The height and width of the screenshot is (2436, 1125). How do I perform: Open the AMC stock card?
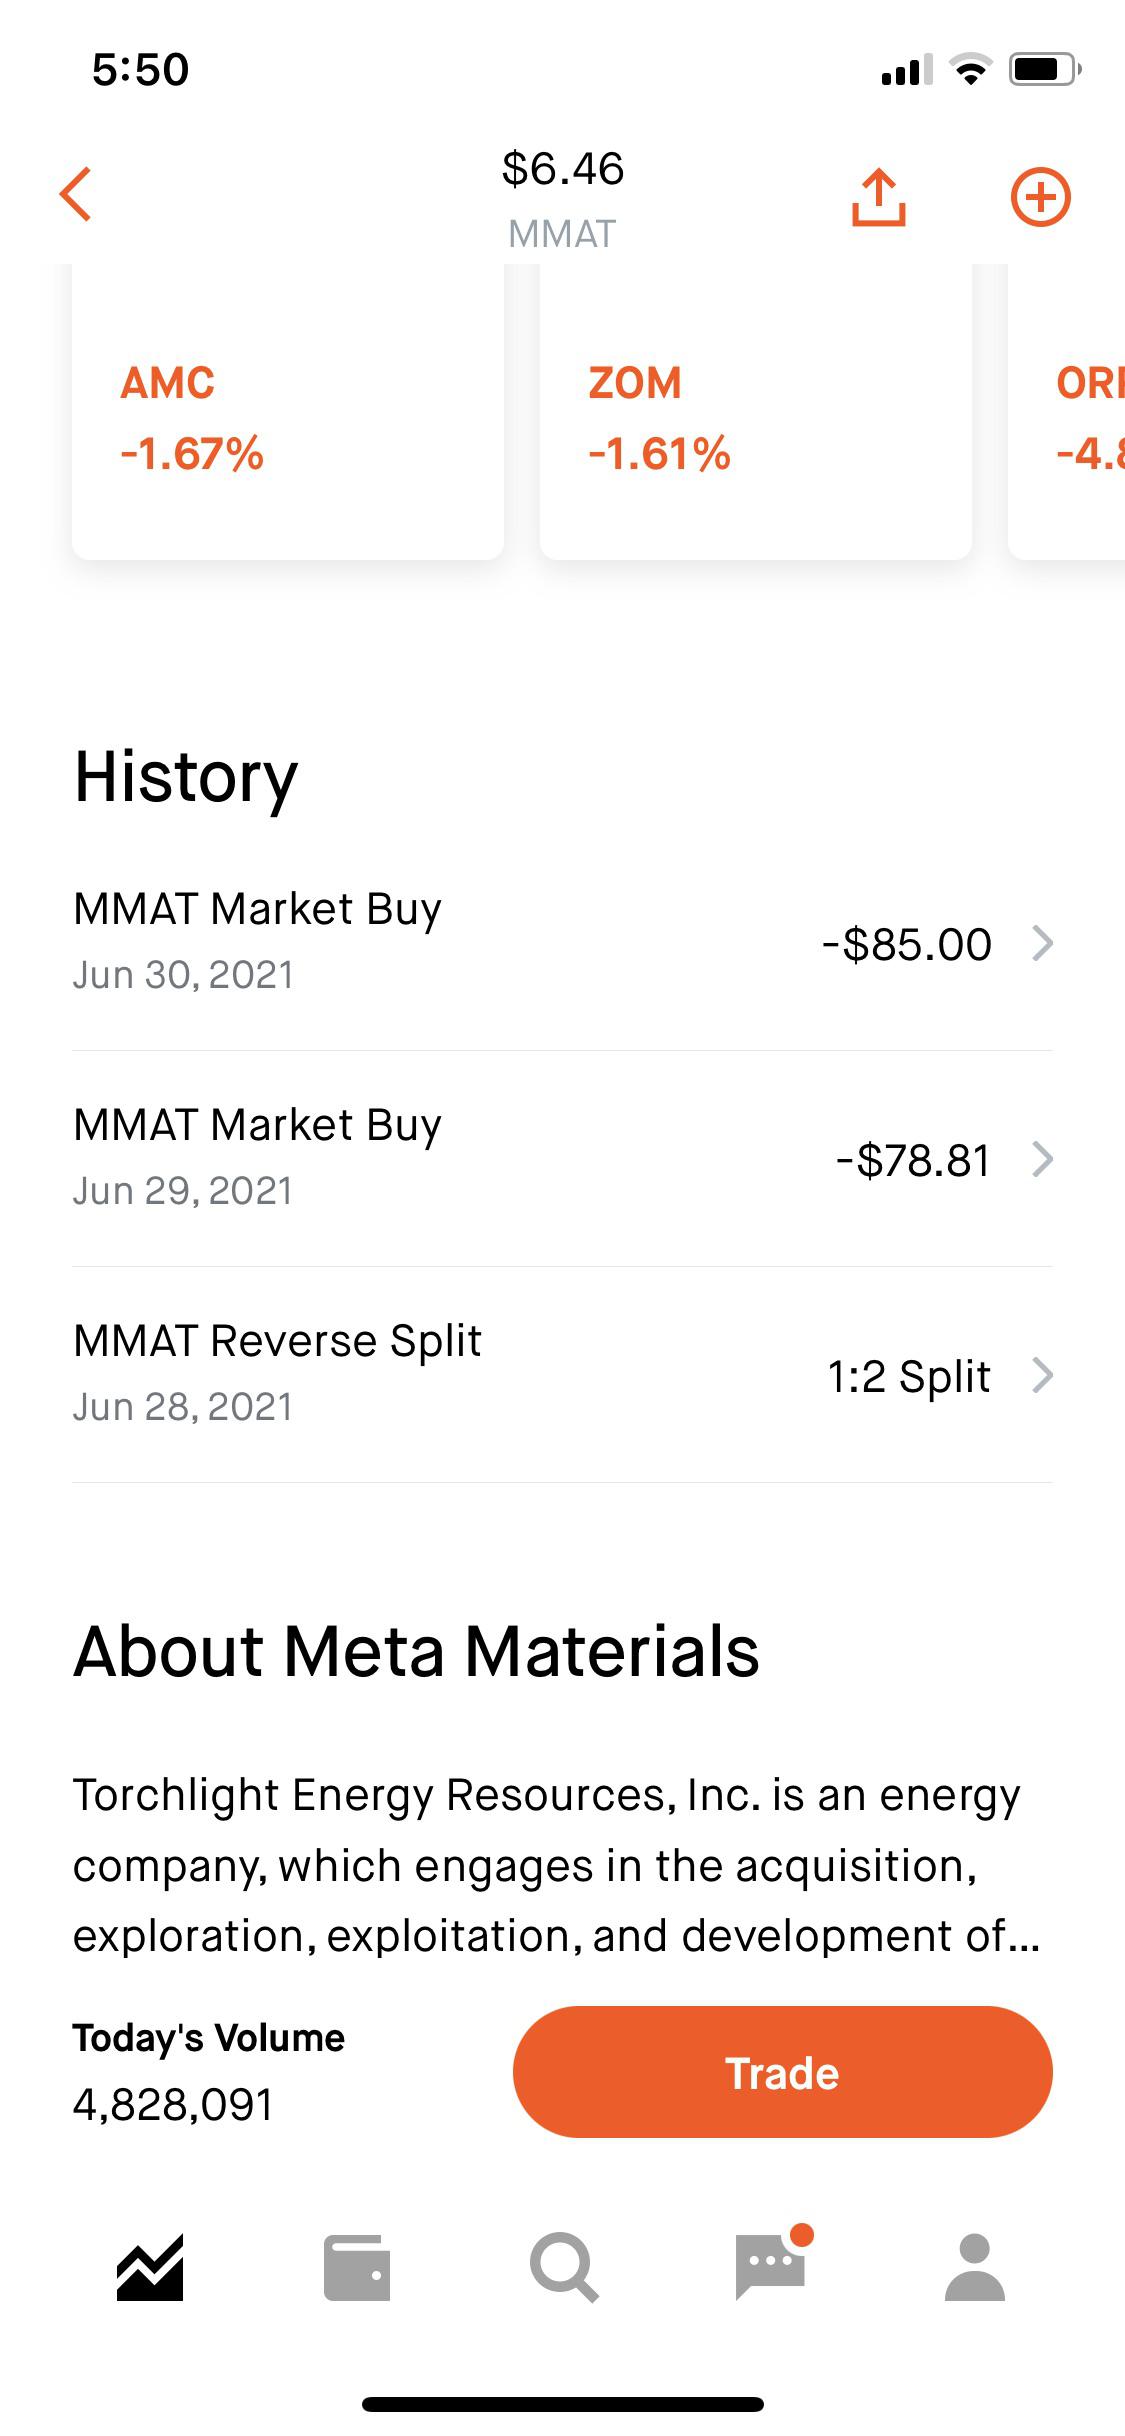pos(288,412)
